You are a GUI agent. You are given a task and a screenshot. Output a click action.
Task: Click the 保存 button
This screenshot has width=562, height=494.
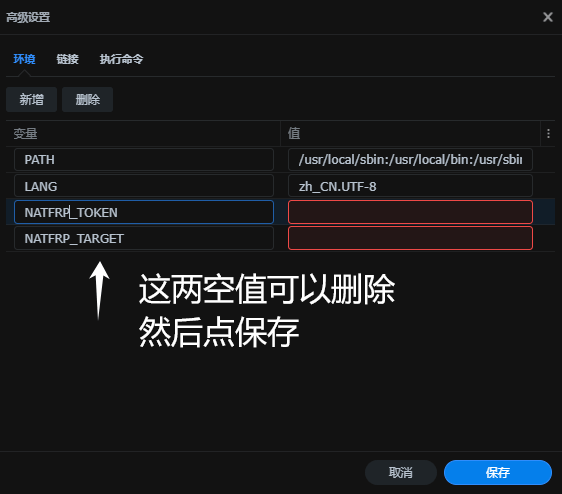click(498, 472)
